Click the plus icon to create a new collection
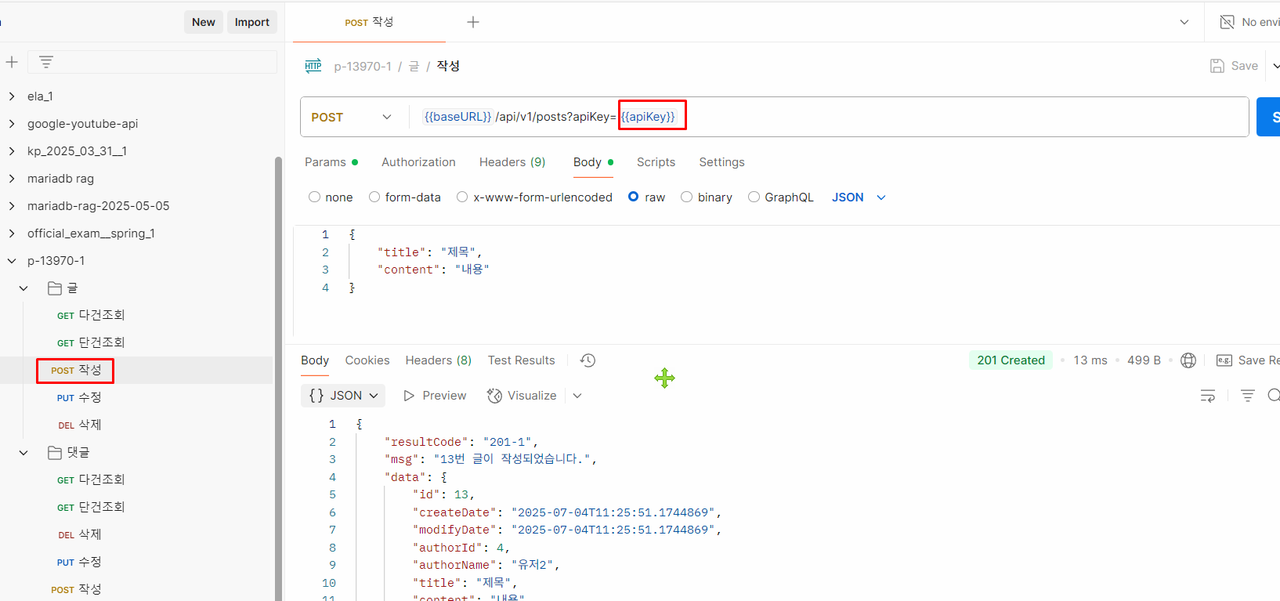The height and width of the screenshot is (601, 1280). click(11, 62)
